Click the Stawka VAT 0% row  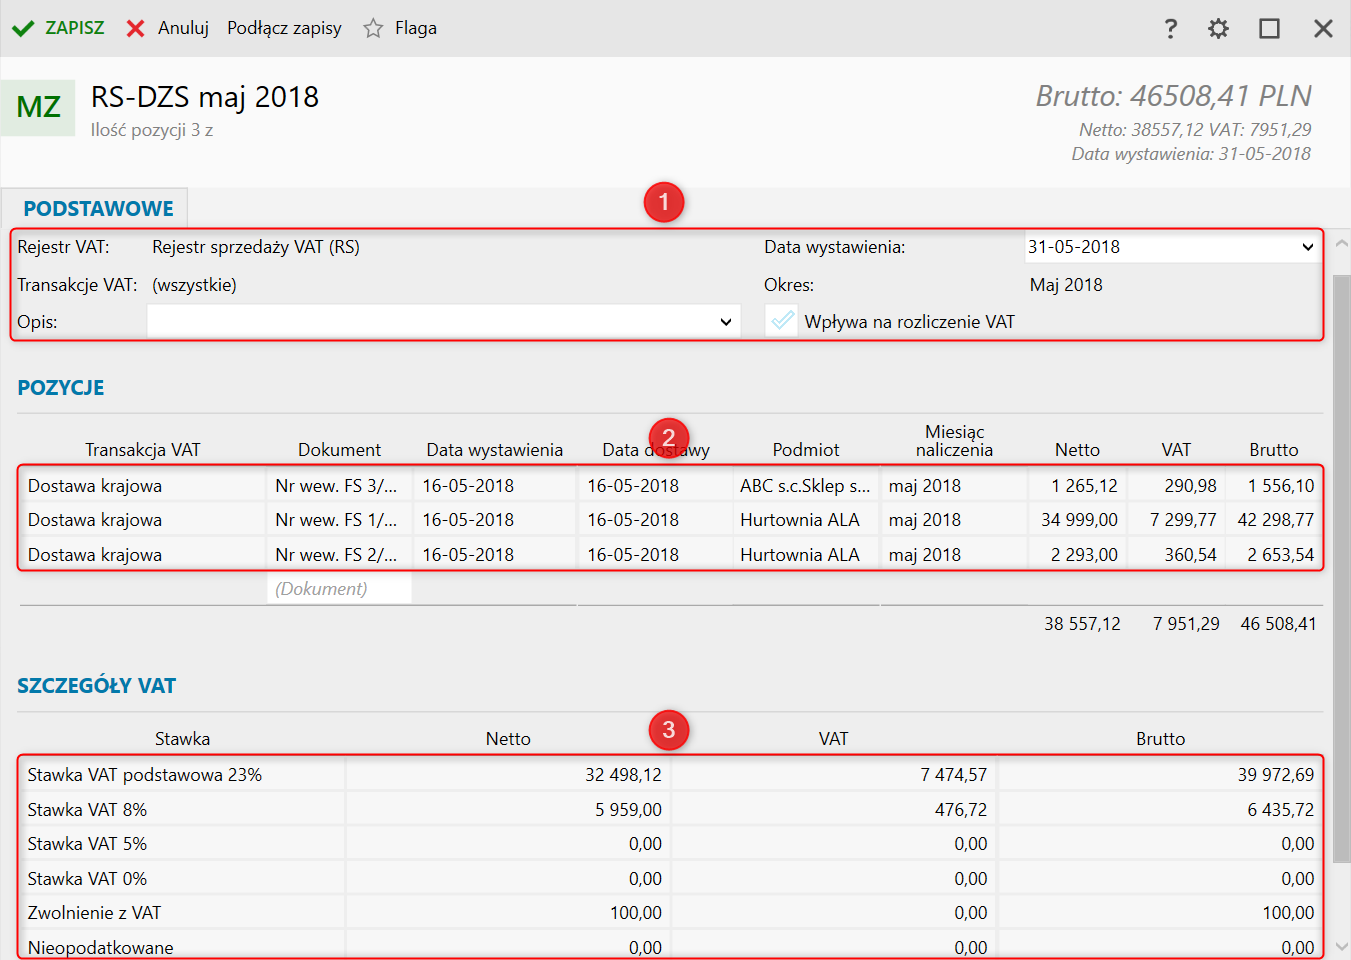(x=670, y=879)
